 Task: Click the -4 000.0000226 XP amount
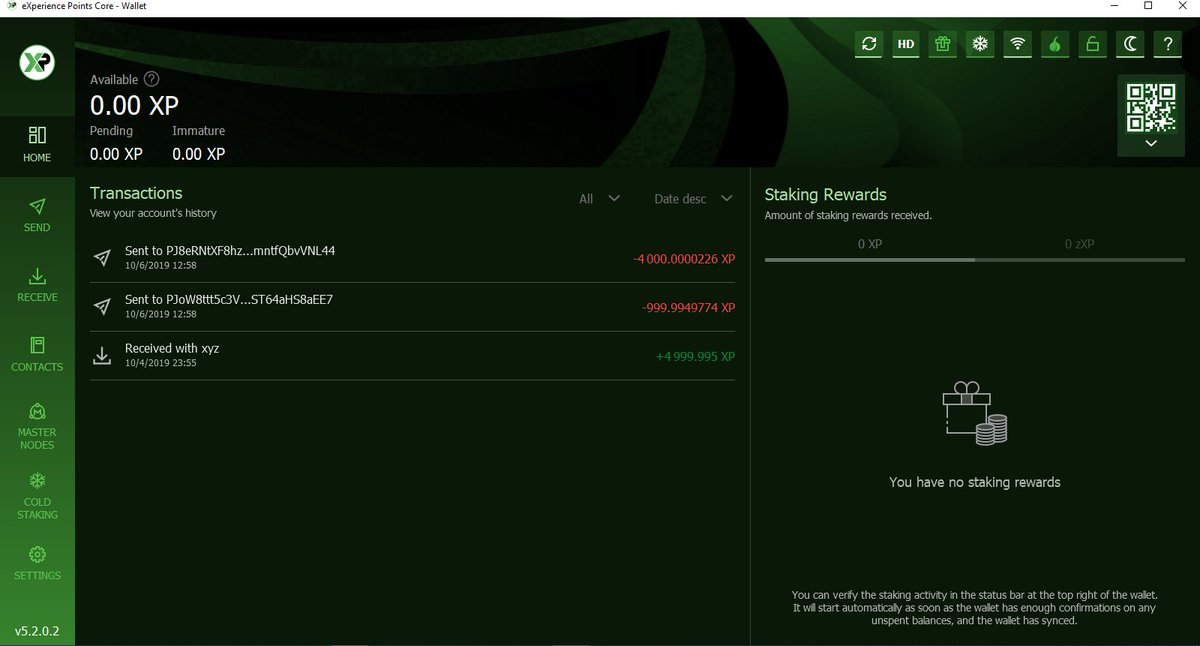(684, 259)
